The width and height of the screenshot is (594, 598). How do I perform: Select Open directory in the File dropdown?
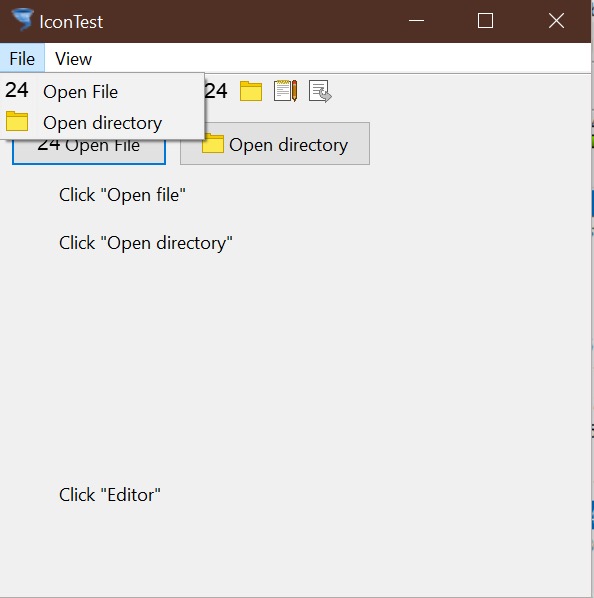pos(102,123)
